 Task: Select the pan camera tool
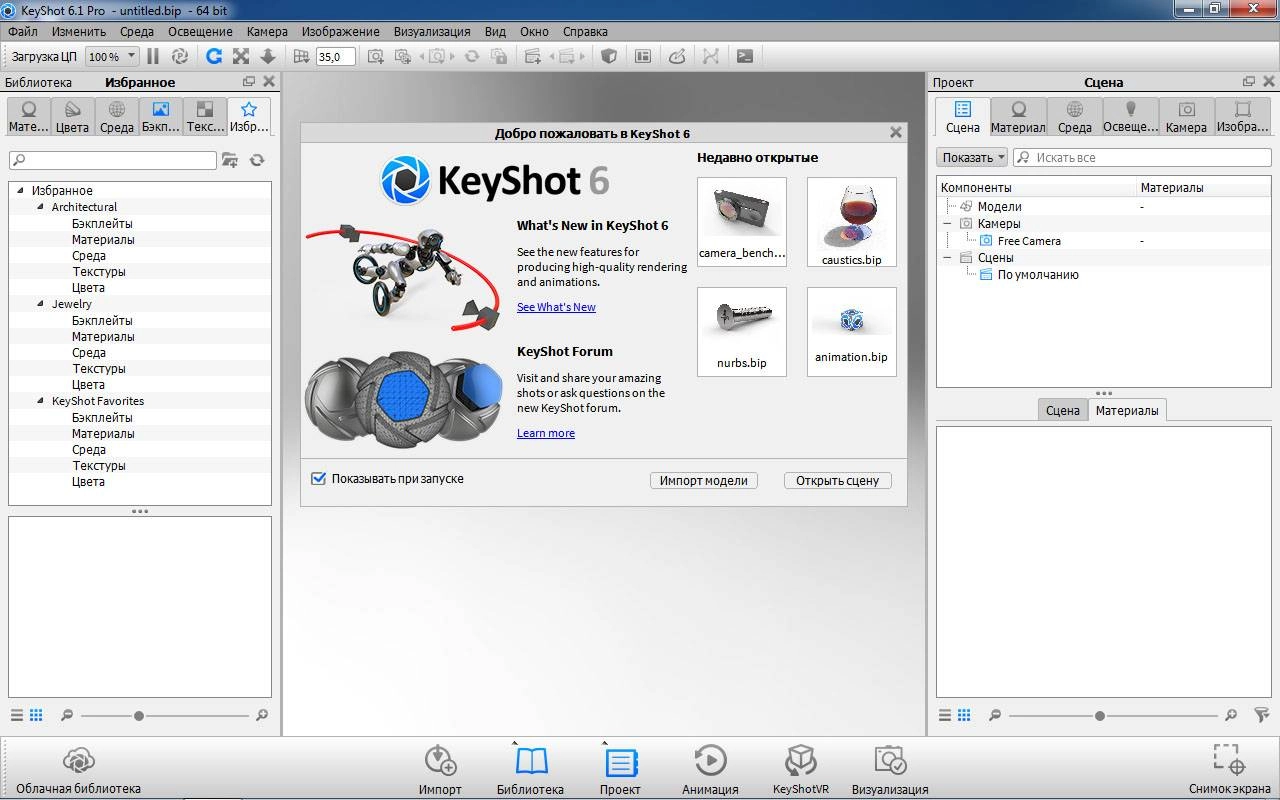click(241, 57)
